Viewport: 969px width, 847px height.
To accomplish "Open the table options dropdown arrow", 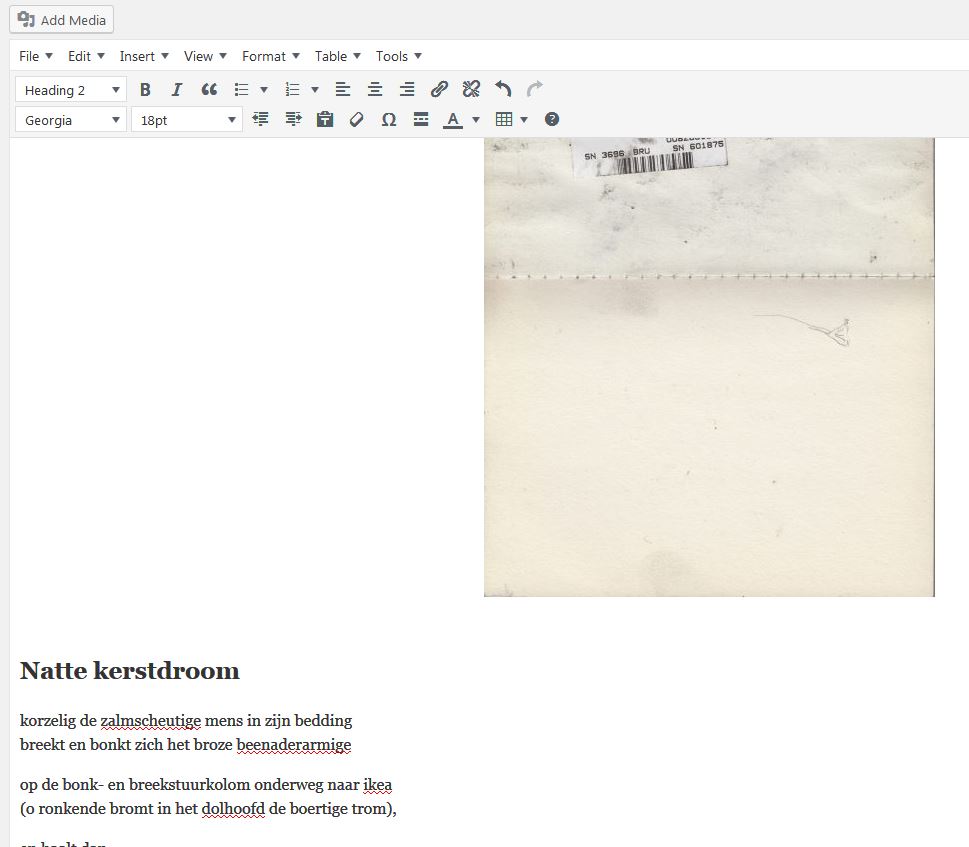I will pyautogui.click(x=524, y=119).
